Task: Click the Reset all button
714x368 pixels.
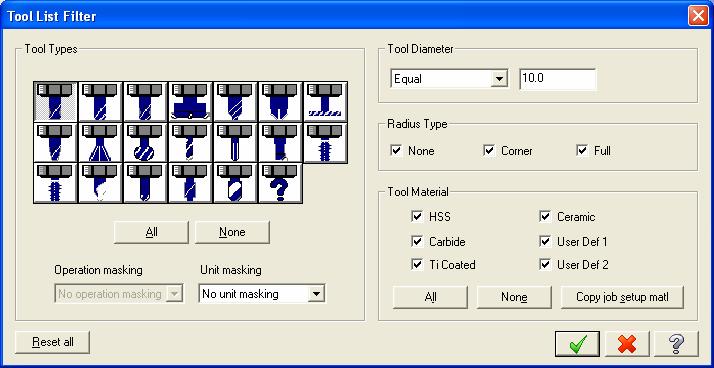Action: tap(52, 342)
